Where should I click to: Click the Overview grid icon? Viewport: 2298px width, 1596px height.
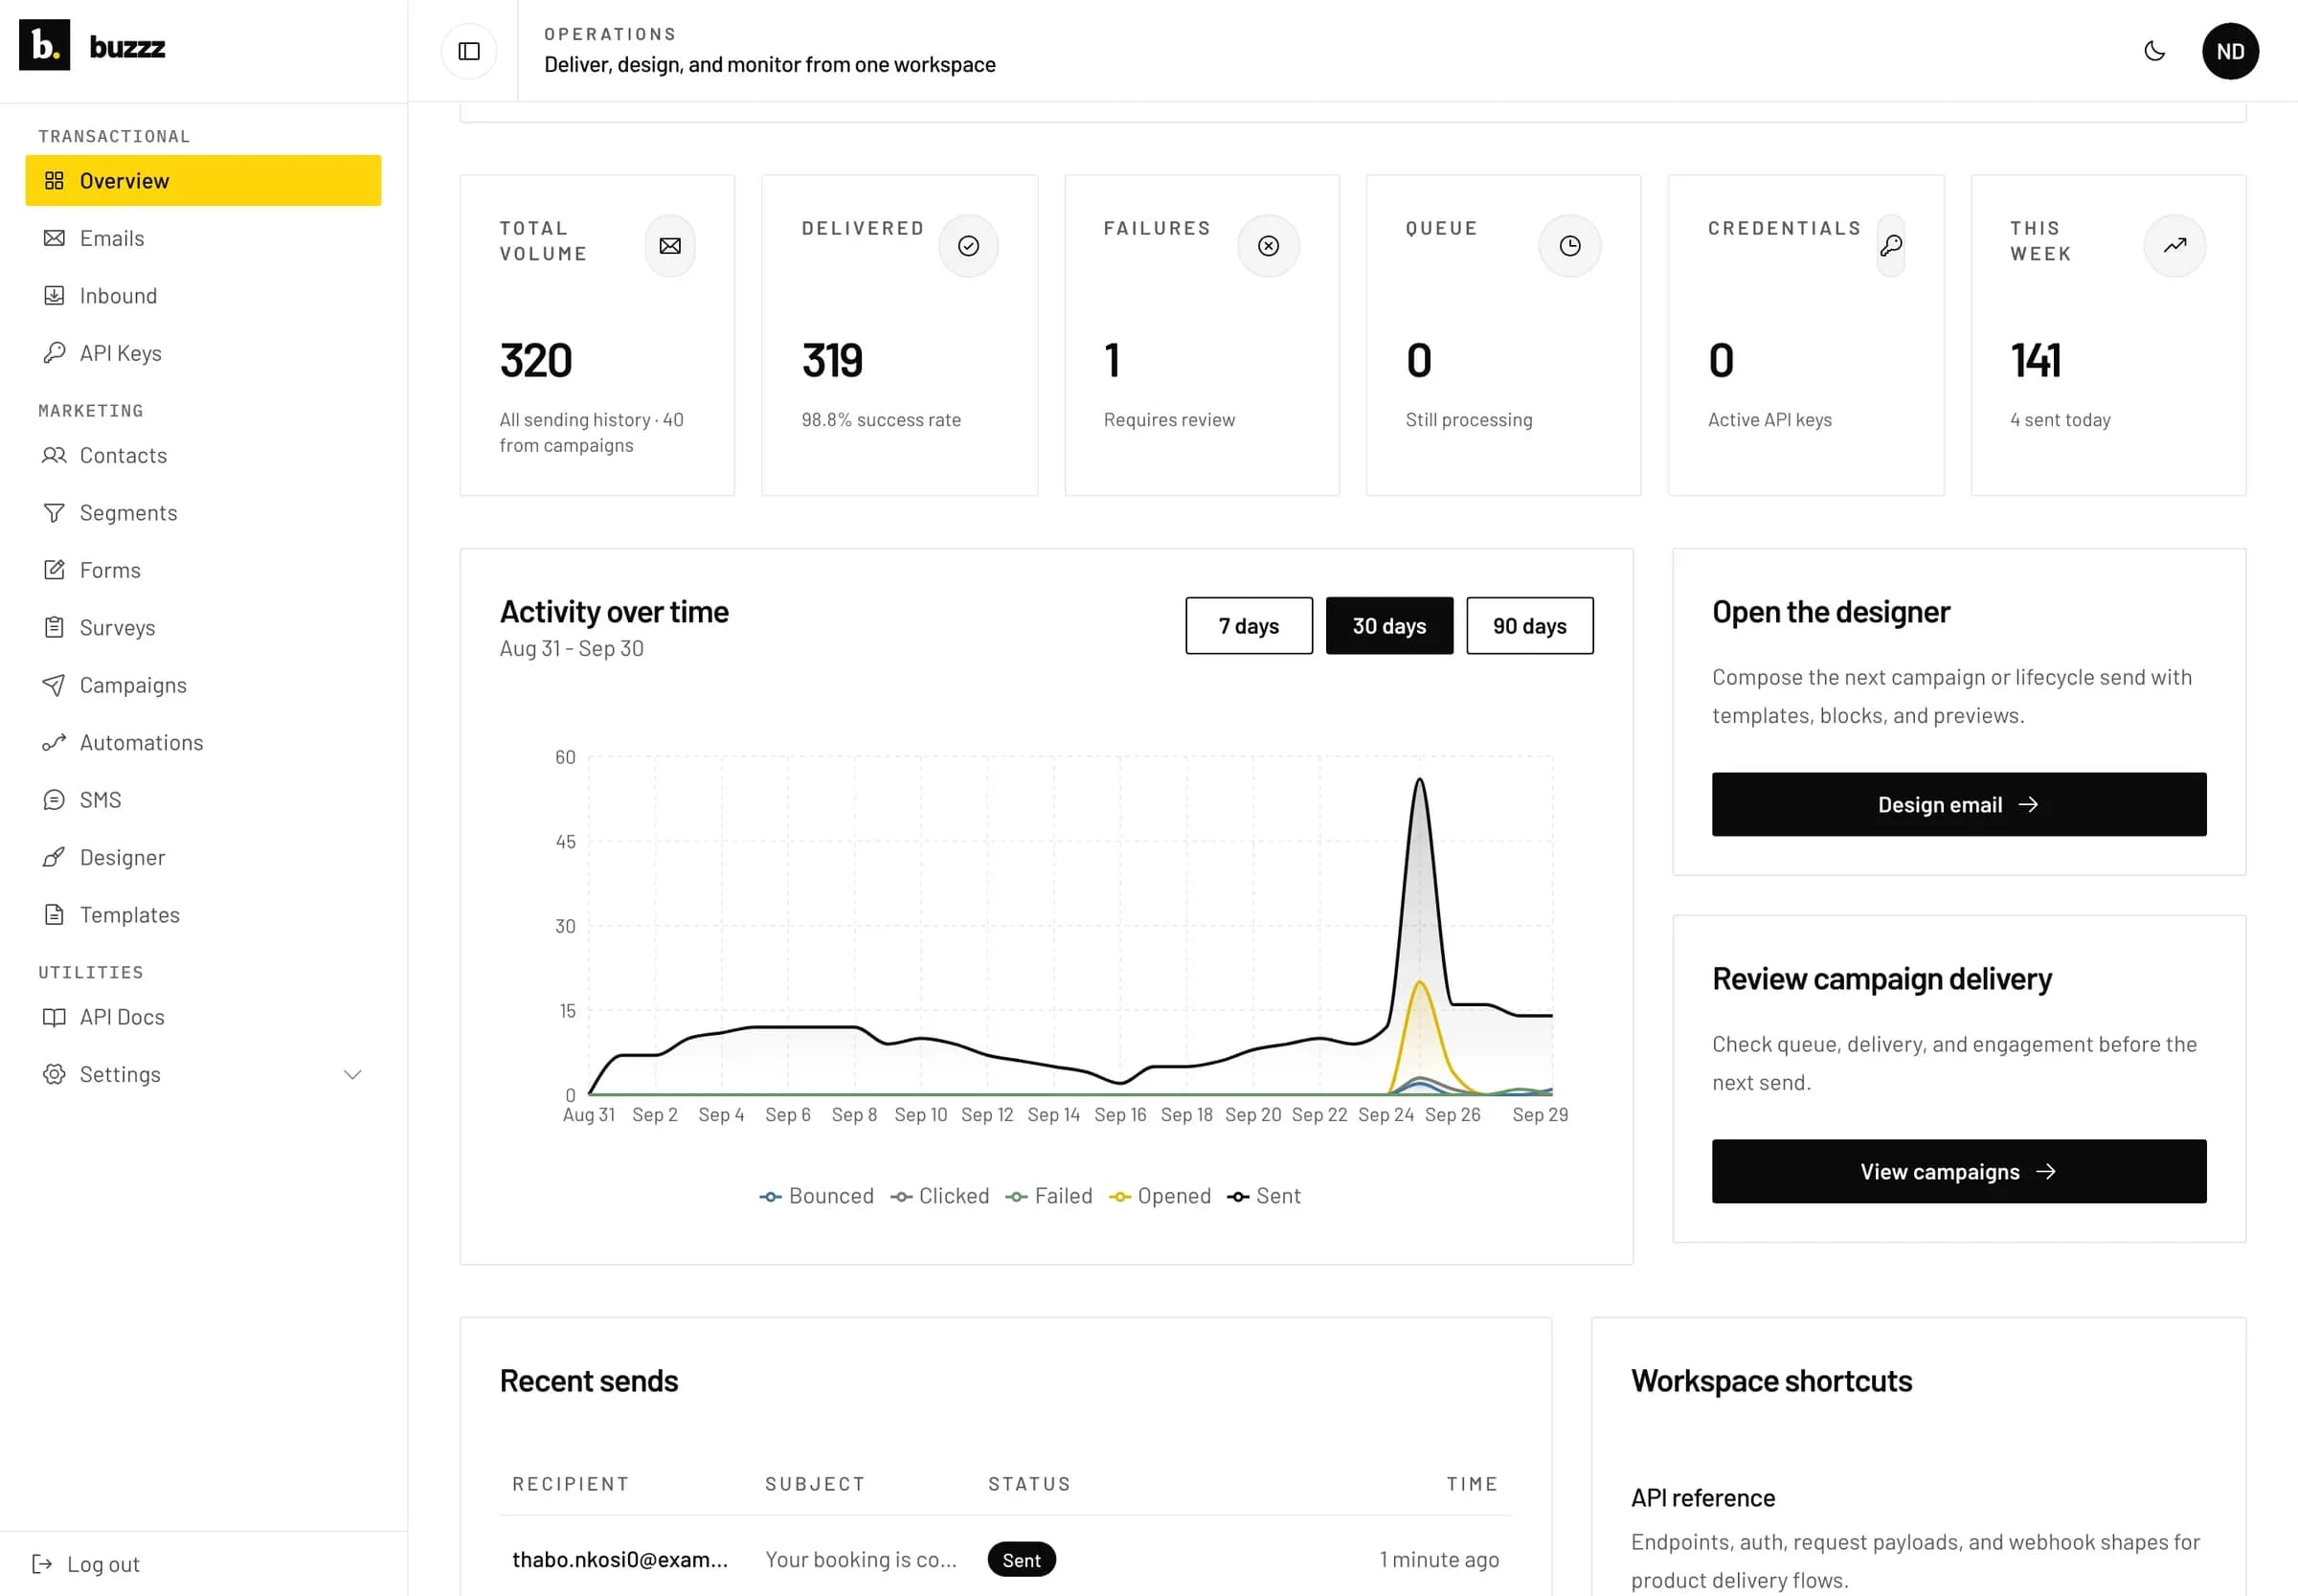tap(54, 181)
